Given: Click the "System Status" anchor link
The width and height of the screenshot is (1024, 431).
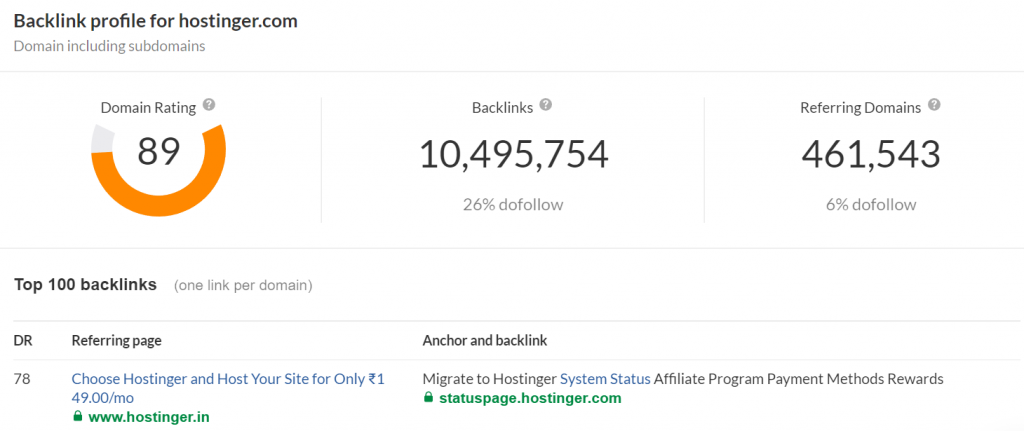Looking at the screenshot, I should tap(605, 379).
